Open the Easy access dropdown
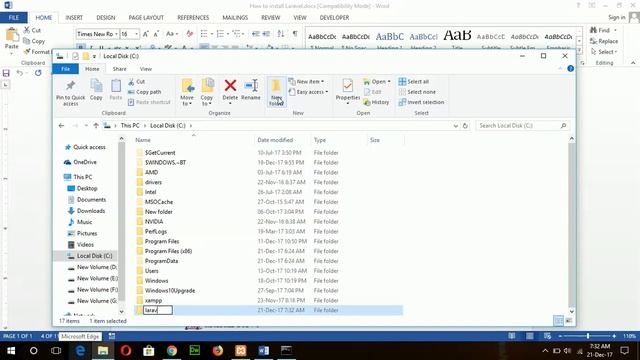Image resolution: width=640 pixels, height=360 pixels. tap(327, 92)
